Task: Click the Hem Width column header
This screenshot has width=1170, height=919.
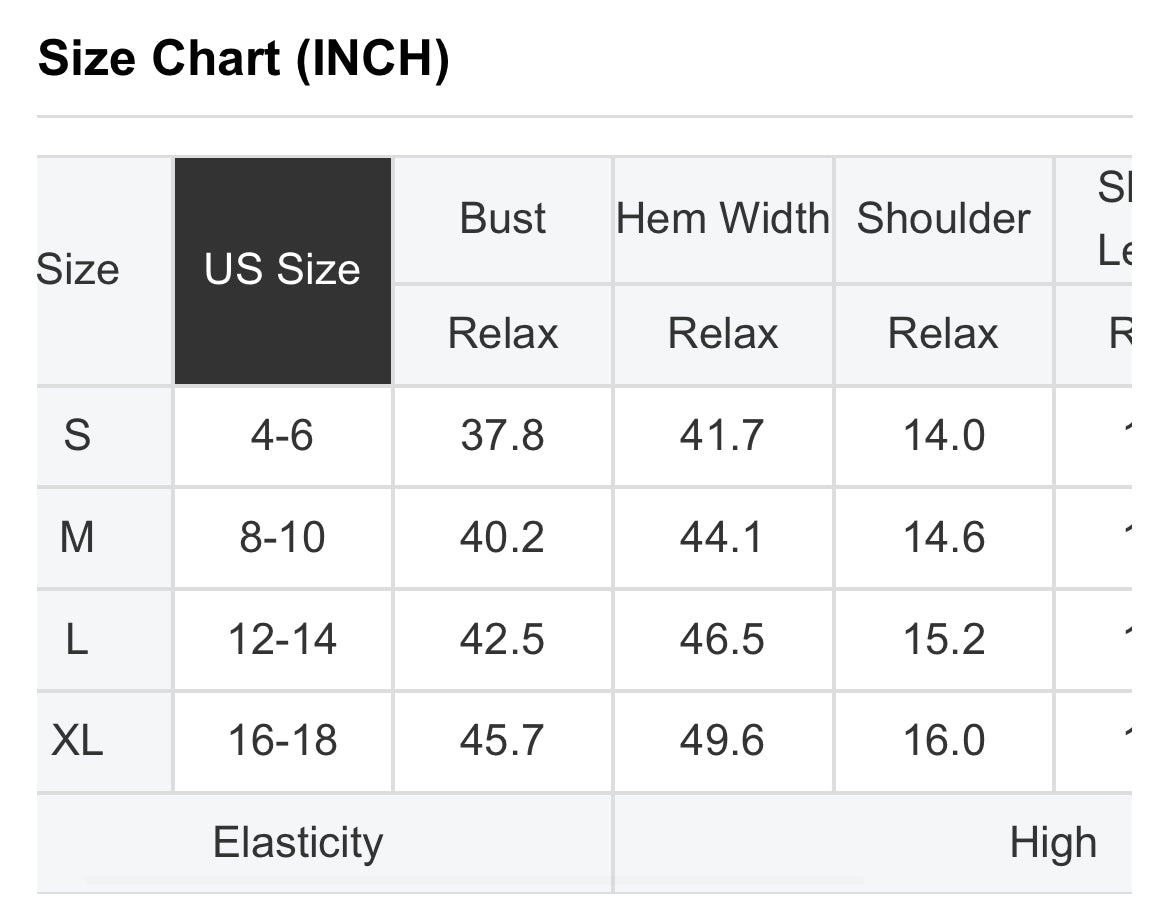Action: pyautogui.click(x=723, y=219)
